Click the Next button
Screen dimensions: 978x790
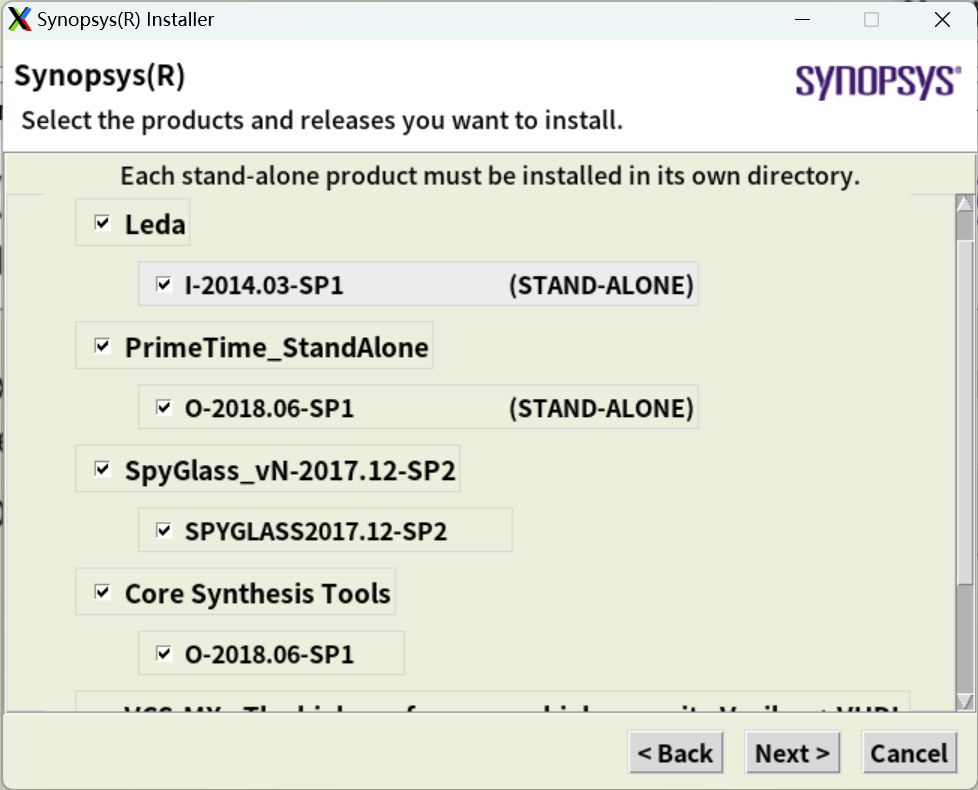[x=792, y=752]
